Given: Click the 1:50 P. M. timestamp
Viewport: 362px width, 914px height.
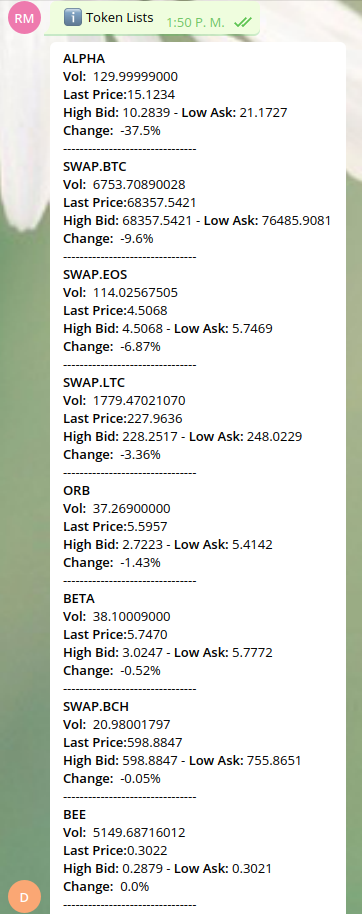Looking at the screenshot, I should pos(195,22).
